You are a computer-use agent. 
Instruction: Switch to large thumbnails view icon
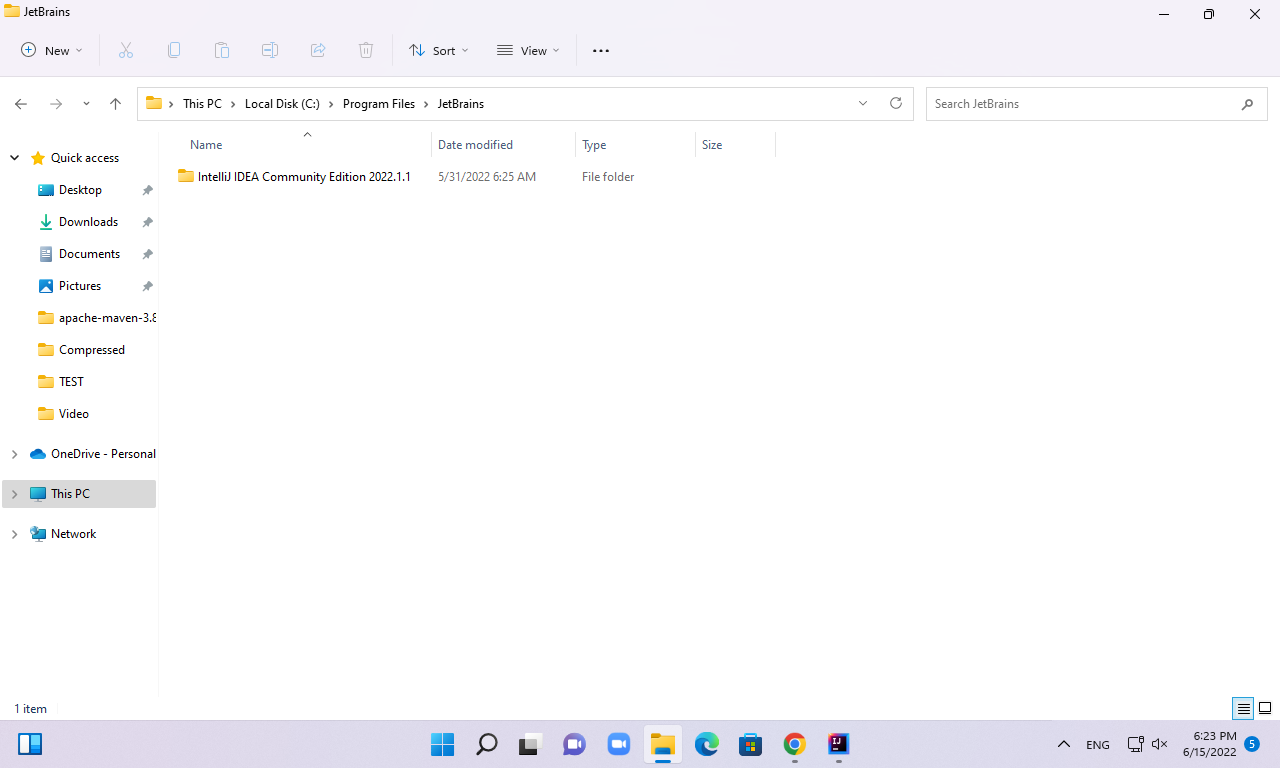pyautogui.click(x=1265, y=709)
